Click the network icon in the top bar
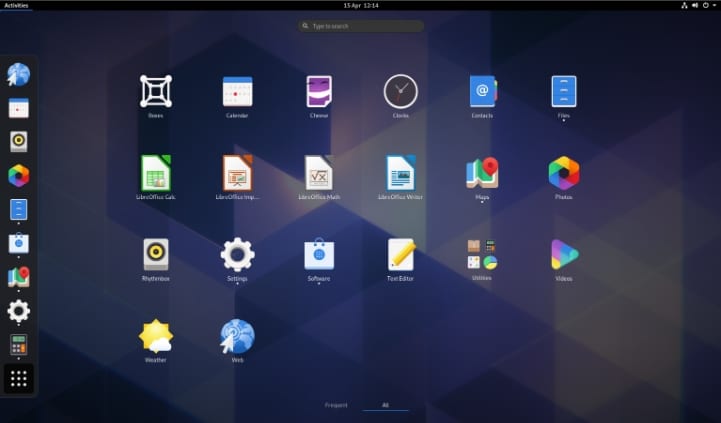Image resolution: width=721 pixels, height=423 pixels. [x=684, y=6]
